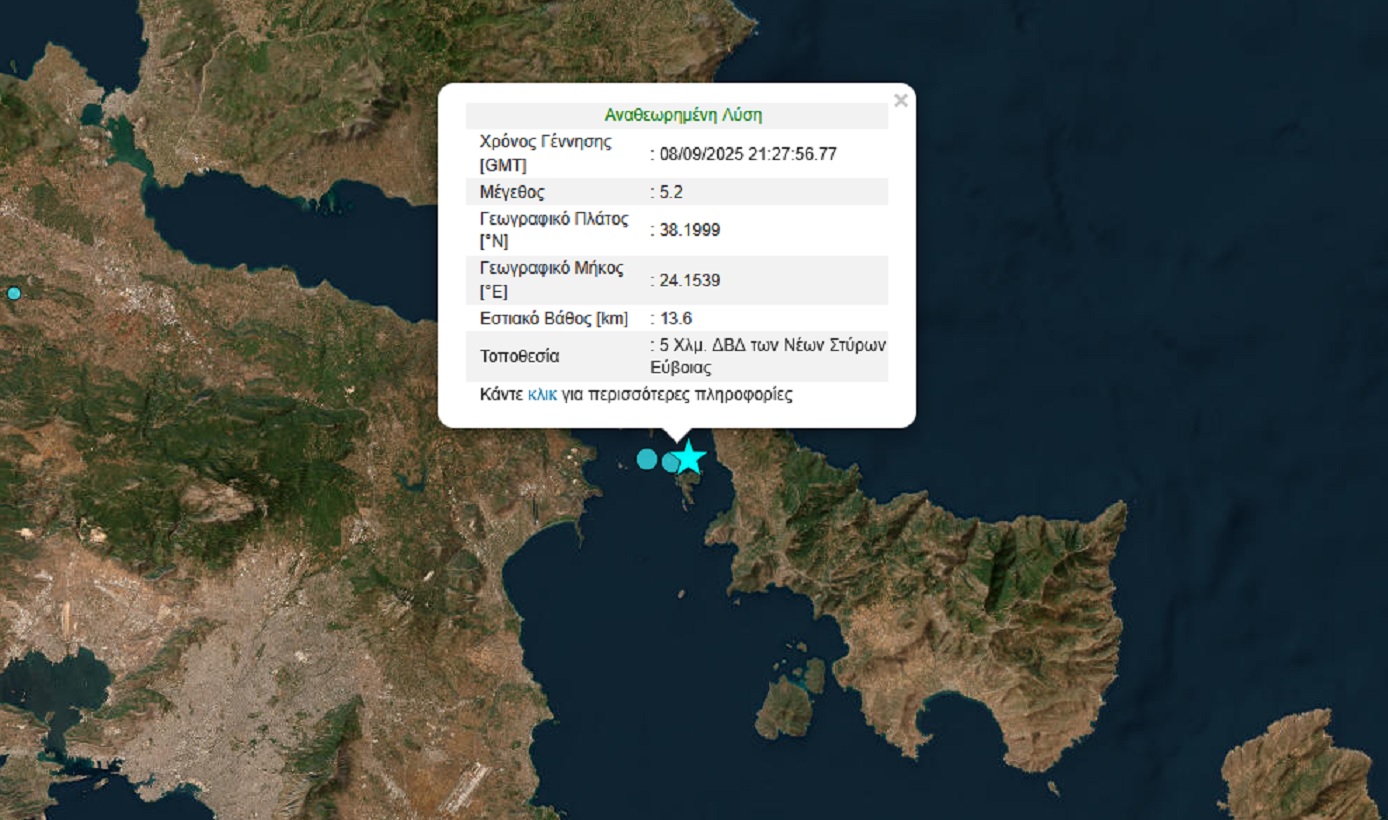
Task: Click the 'Γεωγραφικό Πλάτος [°N]' label
Action: (554, 230)
